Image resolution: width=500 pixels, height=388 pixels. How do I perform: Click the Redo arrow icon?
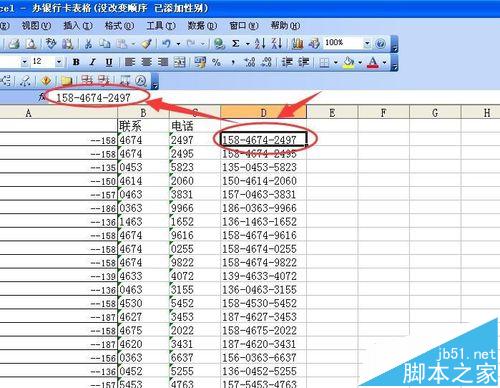191,44
